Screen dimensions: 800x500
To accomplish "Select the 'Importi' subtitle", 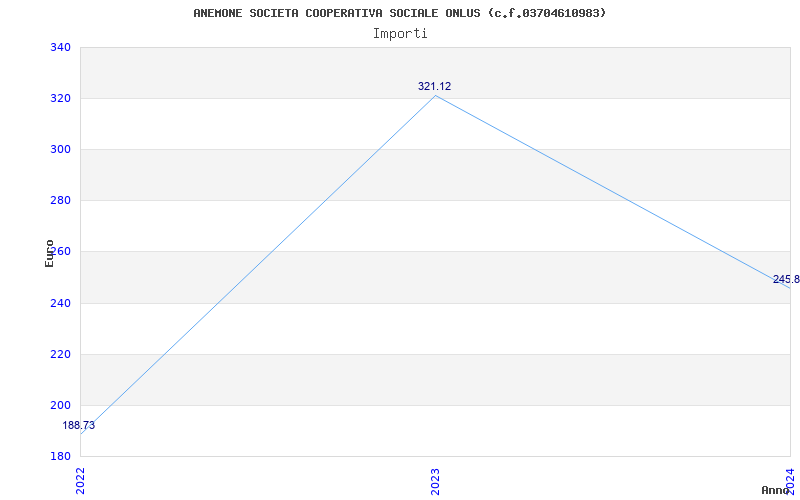I will pos(400,34).
